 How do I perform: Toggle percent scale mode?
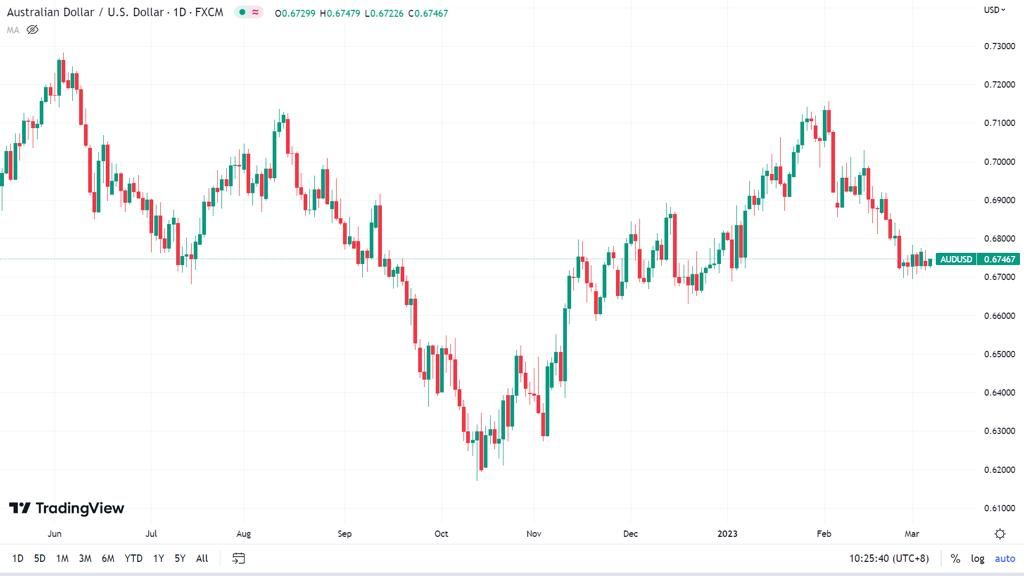(955, 558)
